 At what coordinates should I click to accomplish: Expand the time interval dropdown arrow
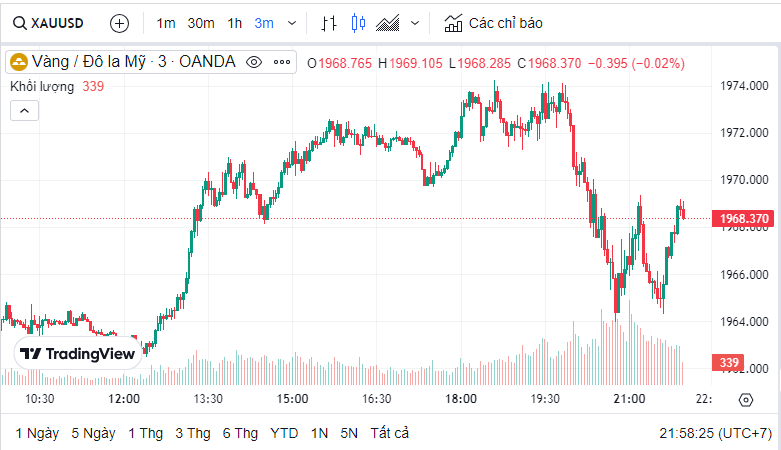pos(291,23)
